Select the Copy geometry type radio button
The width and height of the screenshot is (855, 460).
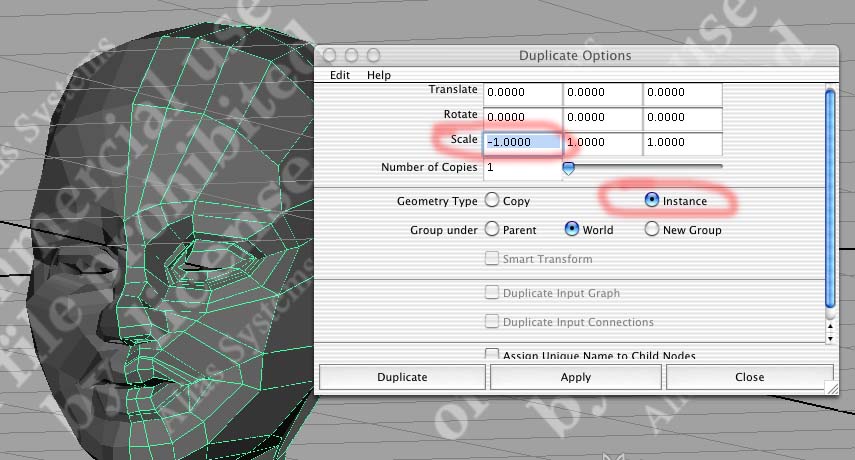pyautogui.click(x=492, y=200)
